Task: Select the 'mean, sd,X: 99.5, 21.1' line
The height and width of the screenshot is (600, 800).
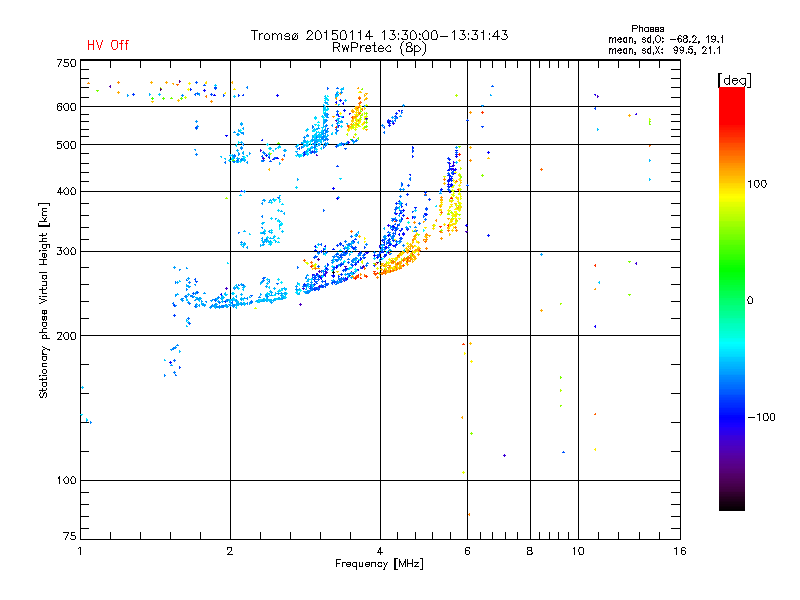Action: (664, 50)
